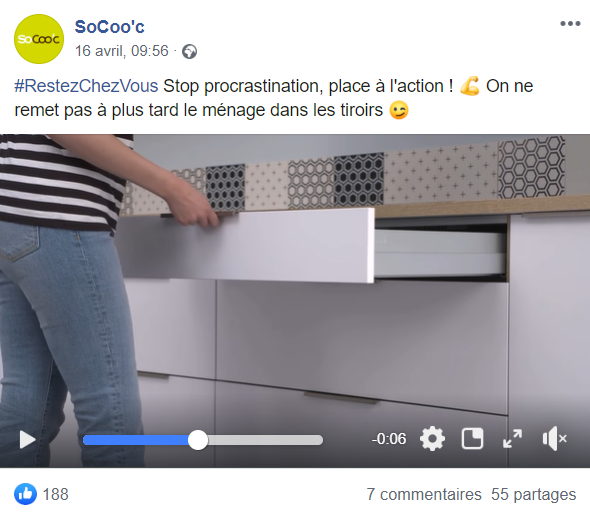View the 188 reactions list
This screenshot has width=590, height=514.
[55, 494]
